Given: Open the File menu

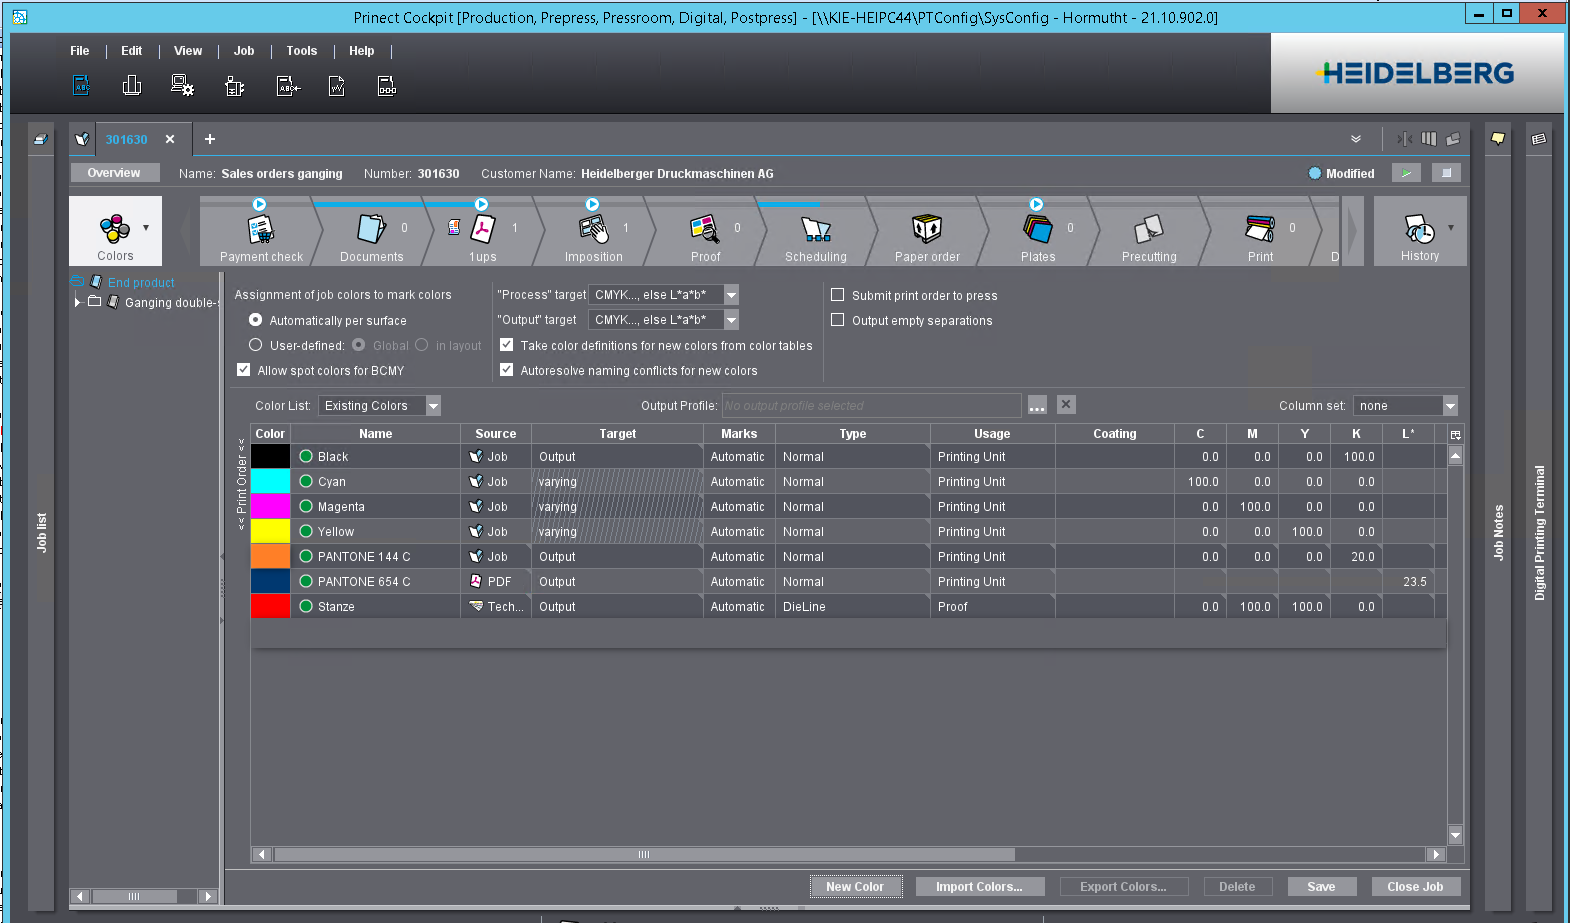Looking at the screenshot, I should (x=80, y=51).
